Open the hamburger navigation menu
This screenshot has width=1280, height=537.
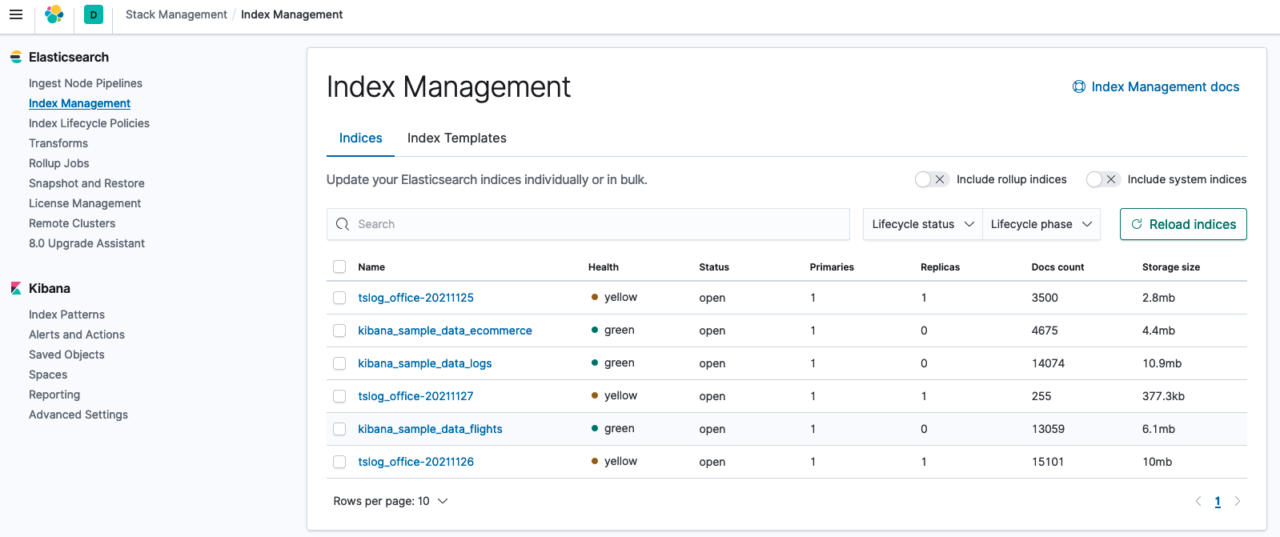tap(15, 14)
